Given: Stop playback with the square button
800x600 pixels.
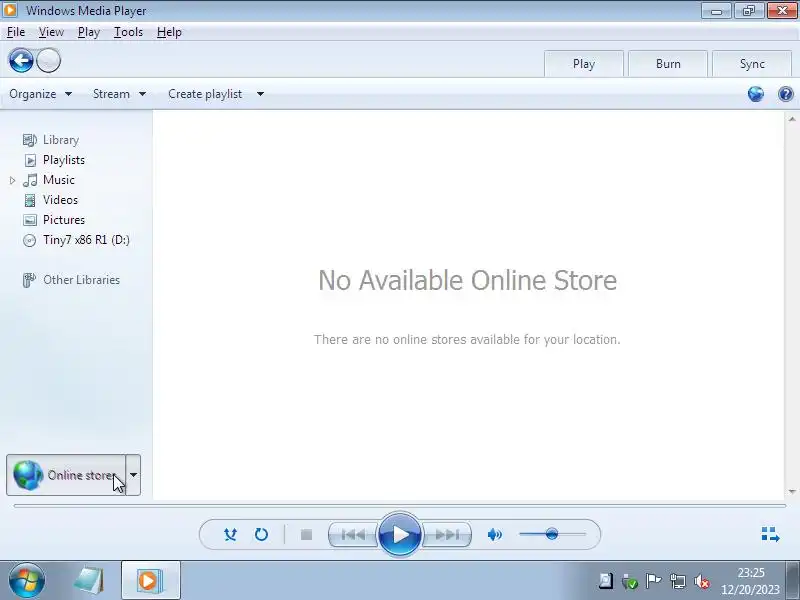Looking at the screenshot, I should 306,534.
